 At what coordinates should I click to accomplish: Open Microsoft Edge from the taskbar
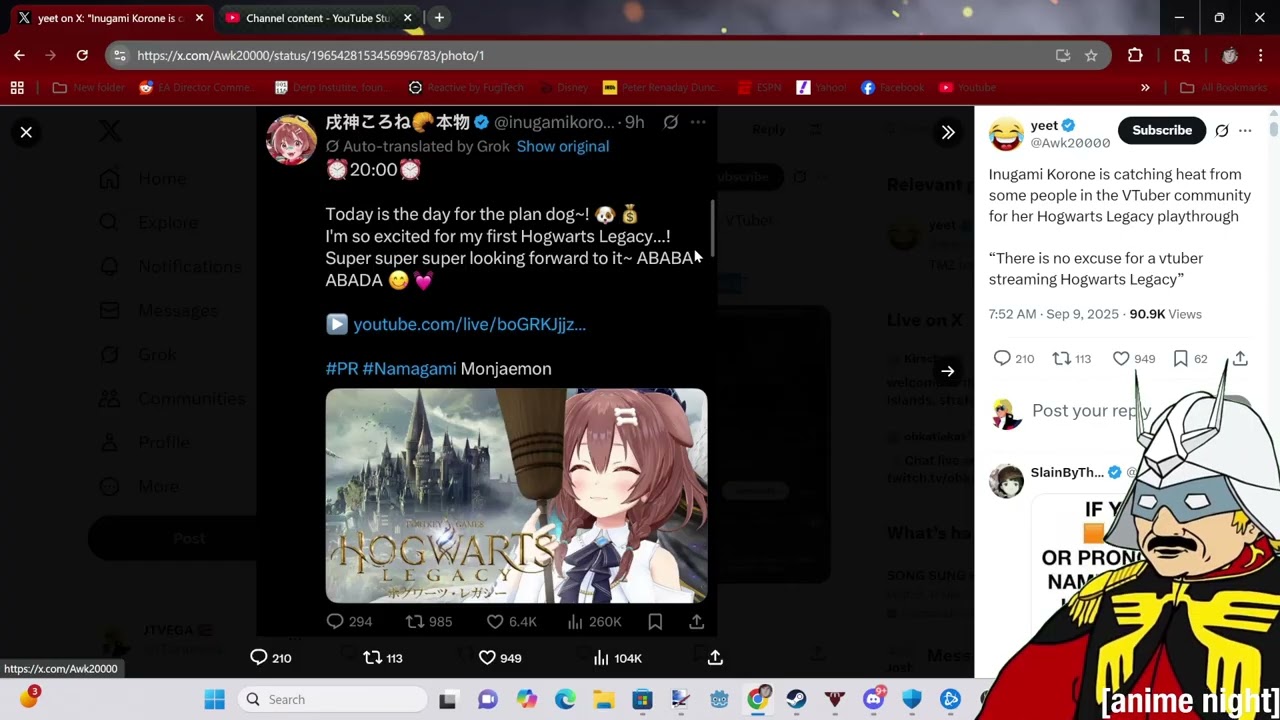(565, 699)
